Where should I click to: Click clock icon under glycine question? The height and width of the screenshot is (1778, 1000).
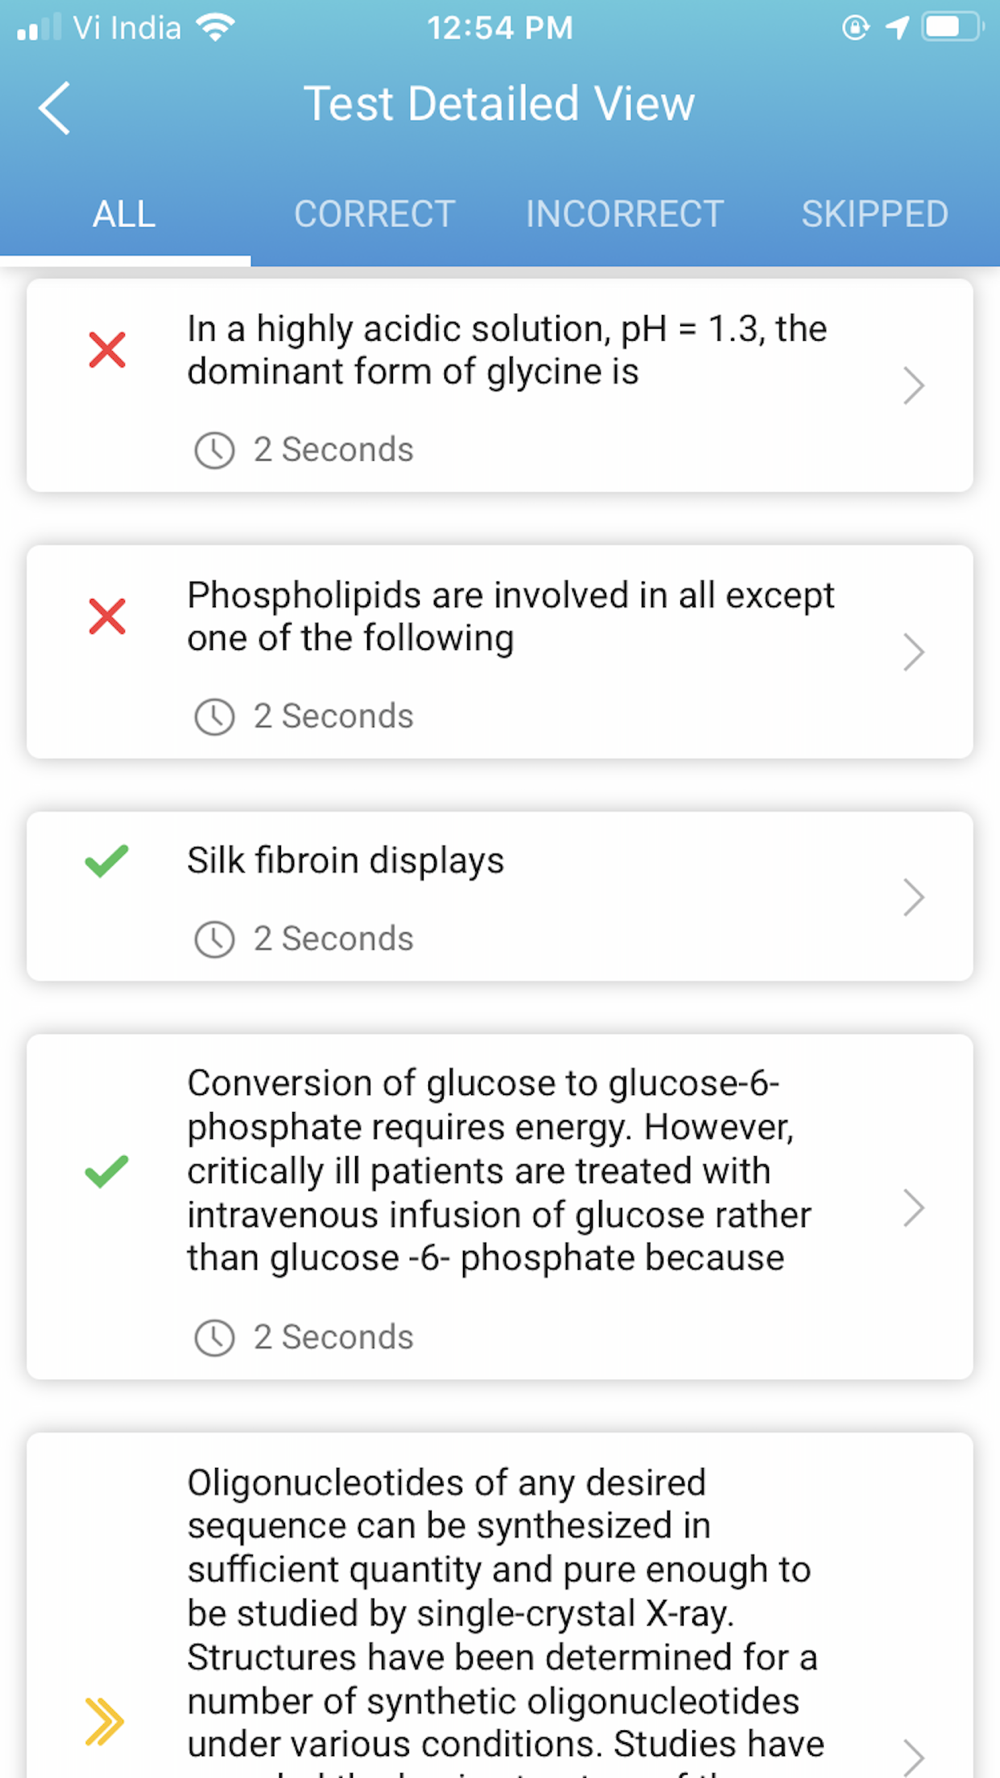pyautogui.click(x=214, y=450)
